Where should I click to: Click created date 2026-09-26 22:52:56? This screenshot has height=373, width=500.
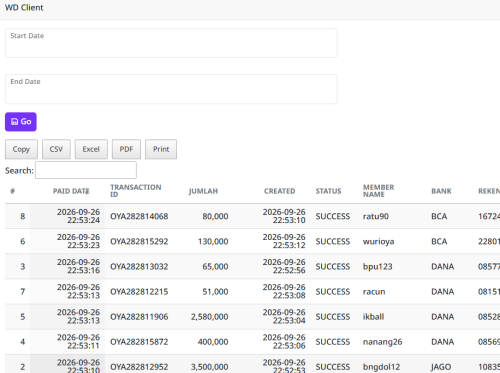[284, 266]
